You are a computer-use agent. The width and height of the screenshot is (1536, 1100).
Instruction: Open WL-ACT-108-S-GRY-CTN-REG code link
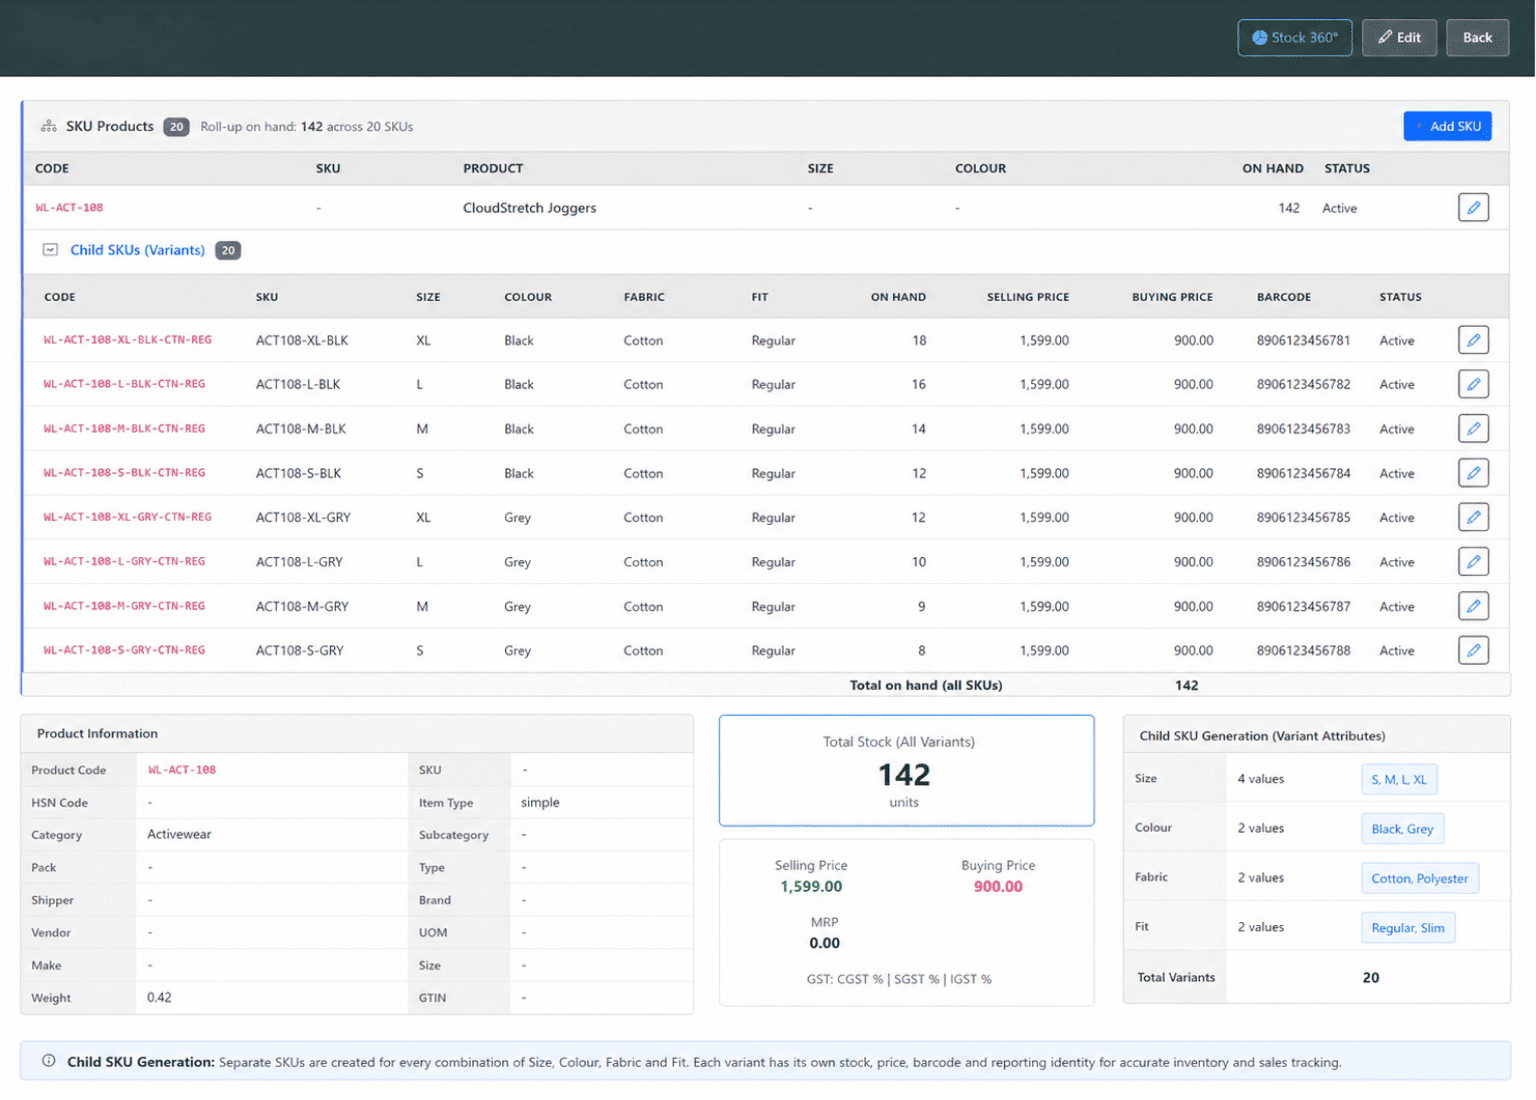(x=124, y=650)
